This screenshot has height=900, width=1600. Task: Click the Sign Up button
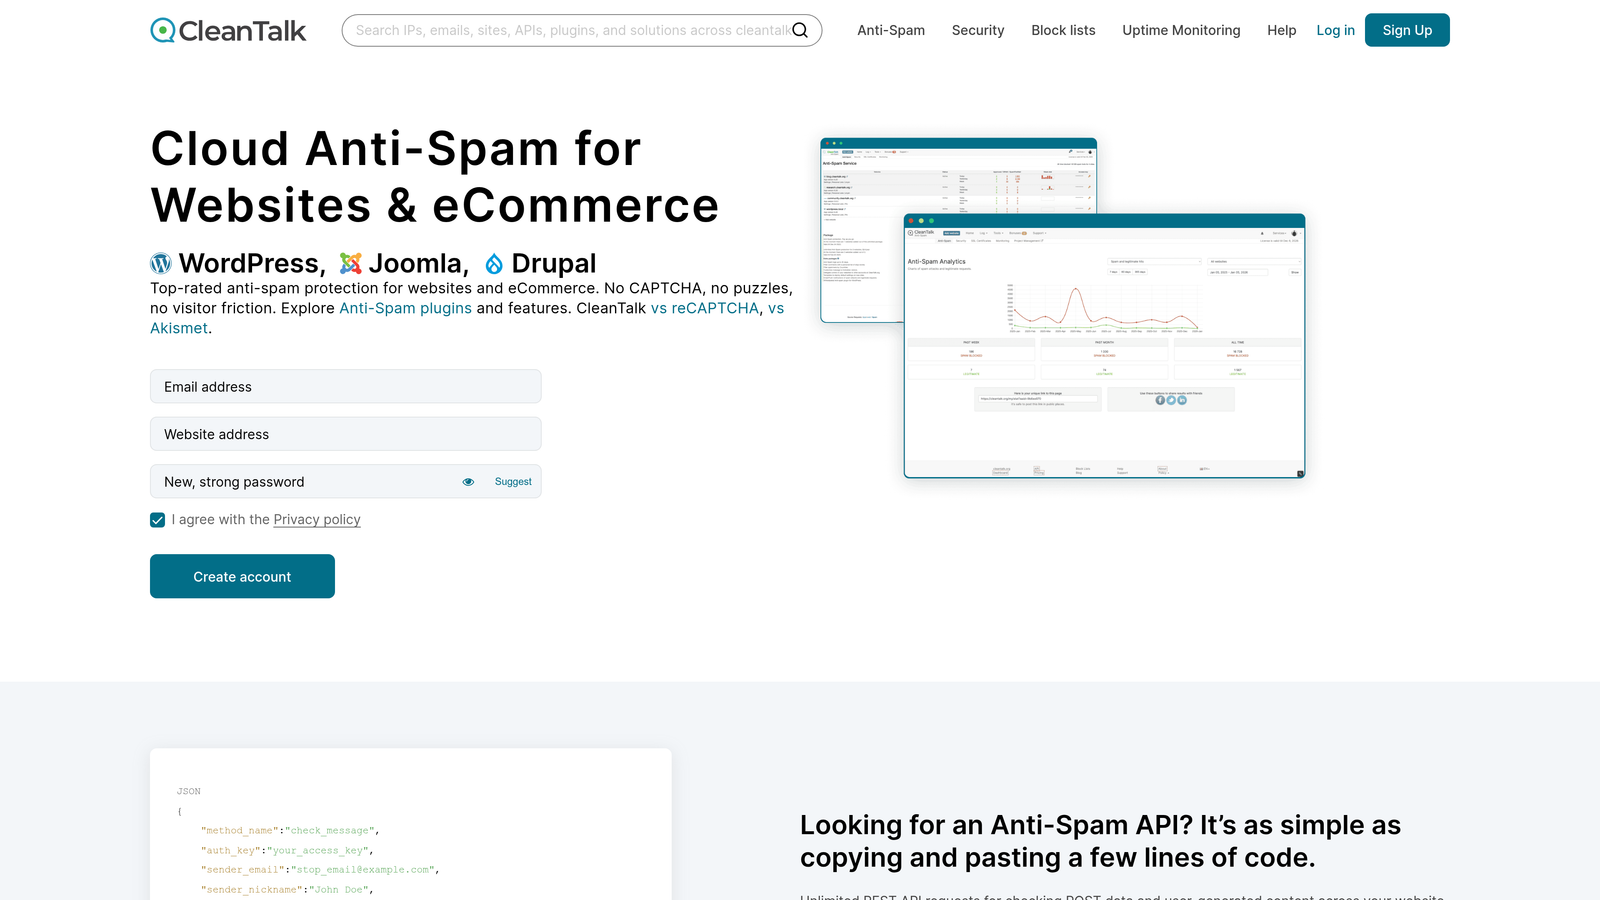tap(1407, 30)
